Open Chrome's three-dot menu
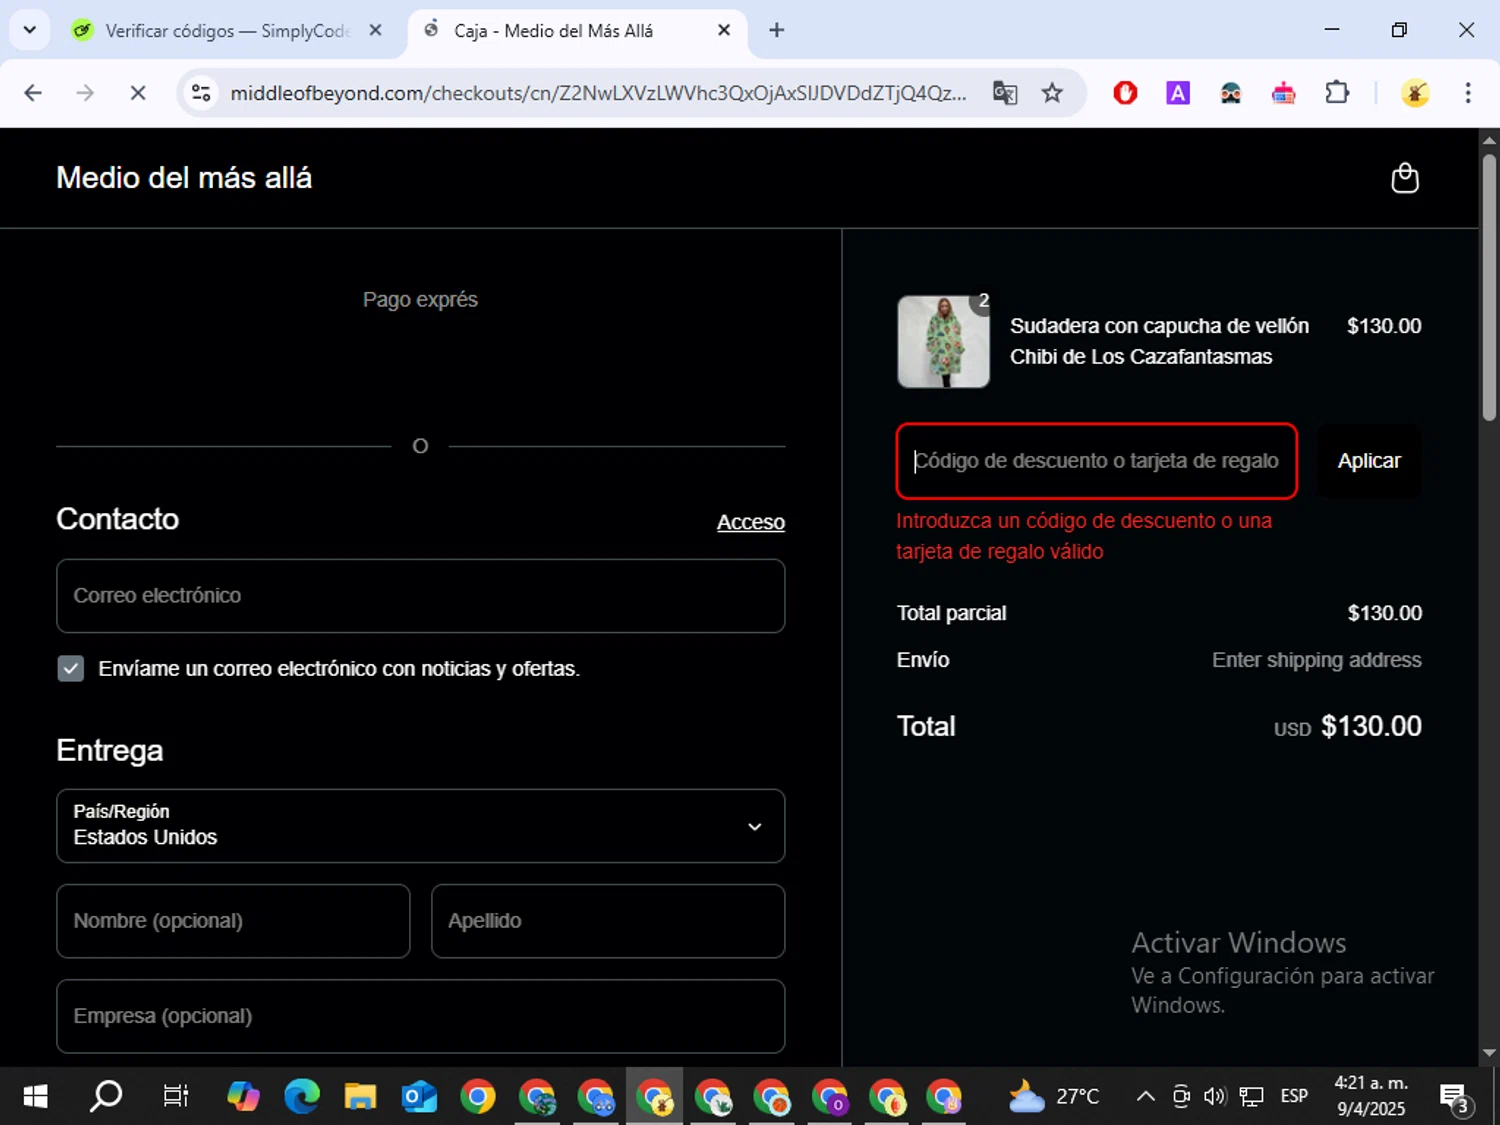Viewport: 1500px width, 1125px height. [x=1468, y=93]
